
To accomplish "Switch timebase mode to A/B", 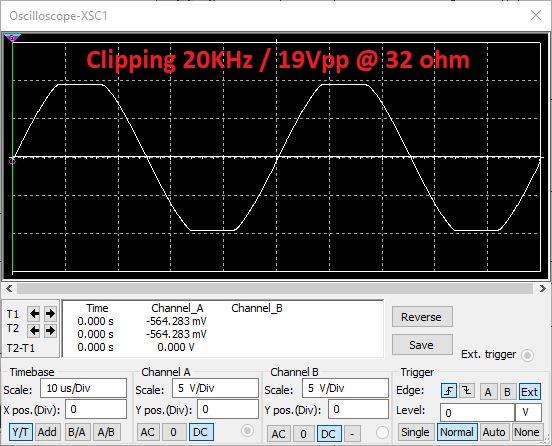I will pyautogui.click(x=107, y=432).
